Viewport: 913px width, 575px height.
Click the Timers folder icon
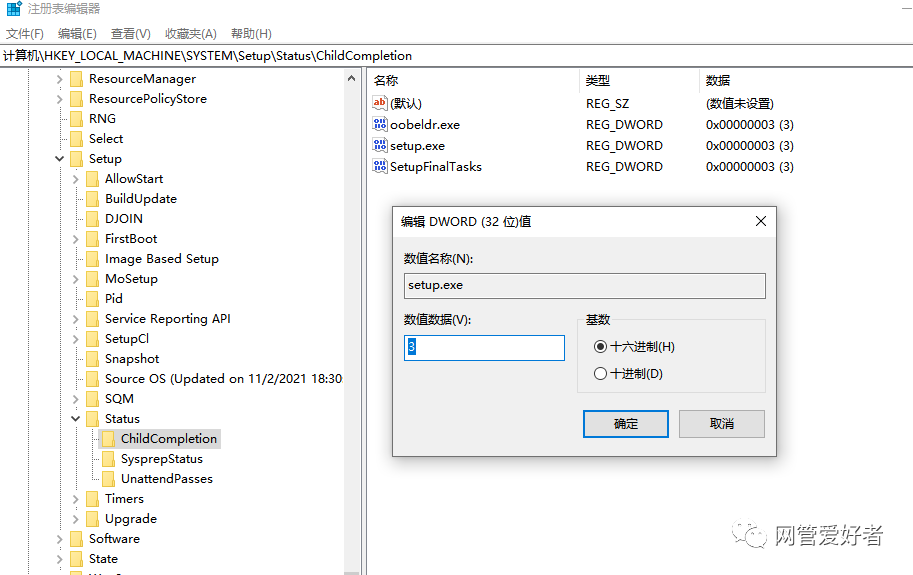click(92, 499)
